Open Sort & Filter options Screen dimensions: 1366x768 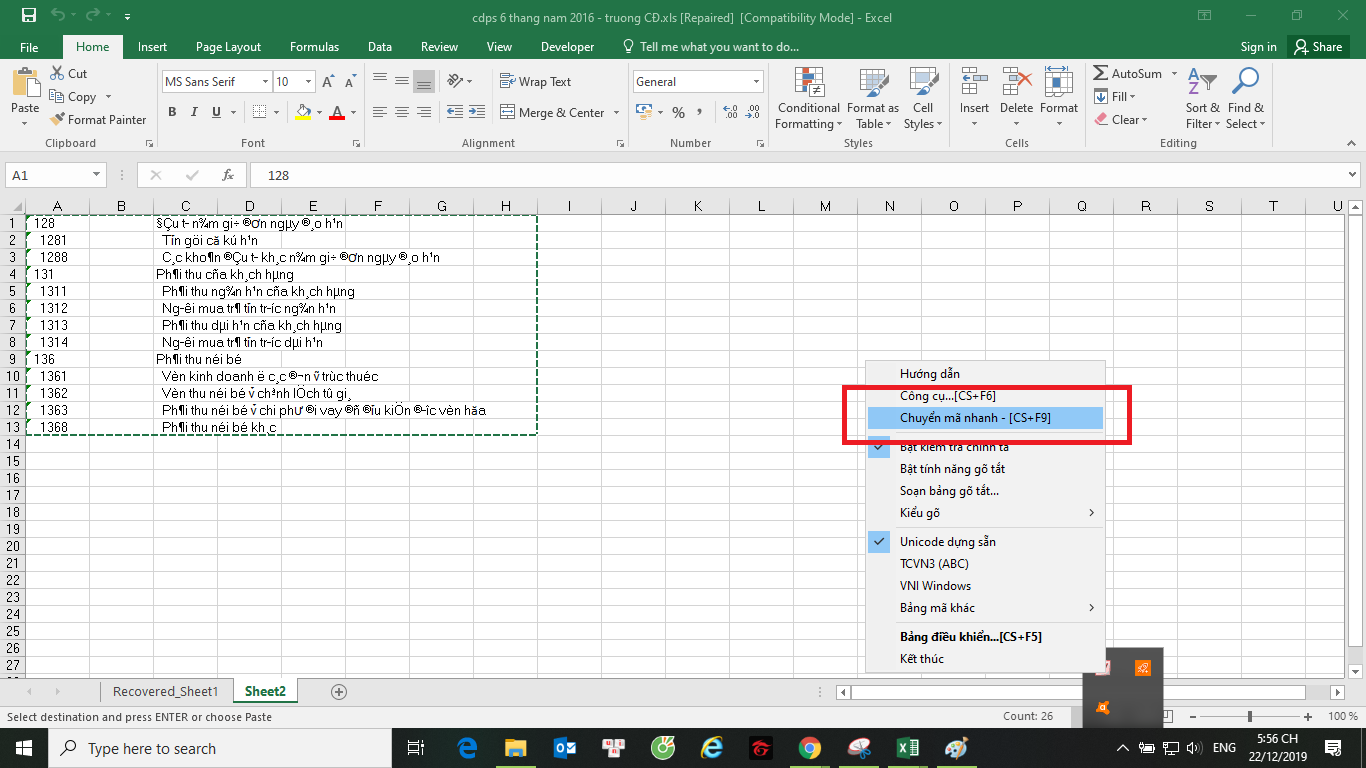click(x=1201, y=97)
